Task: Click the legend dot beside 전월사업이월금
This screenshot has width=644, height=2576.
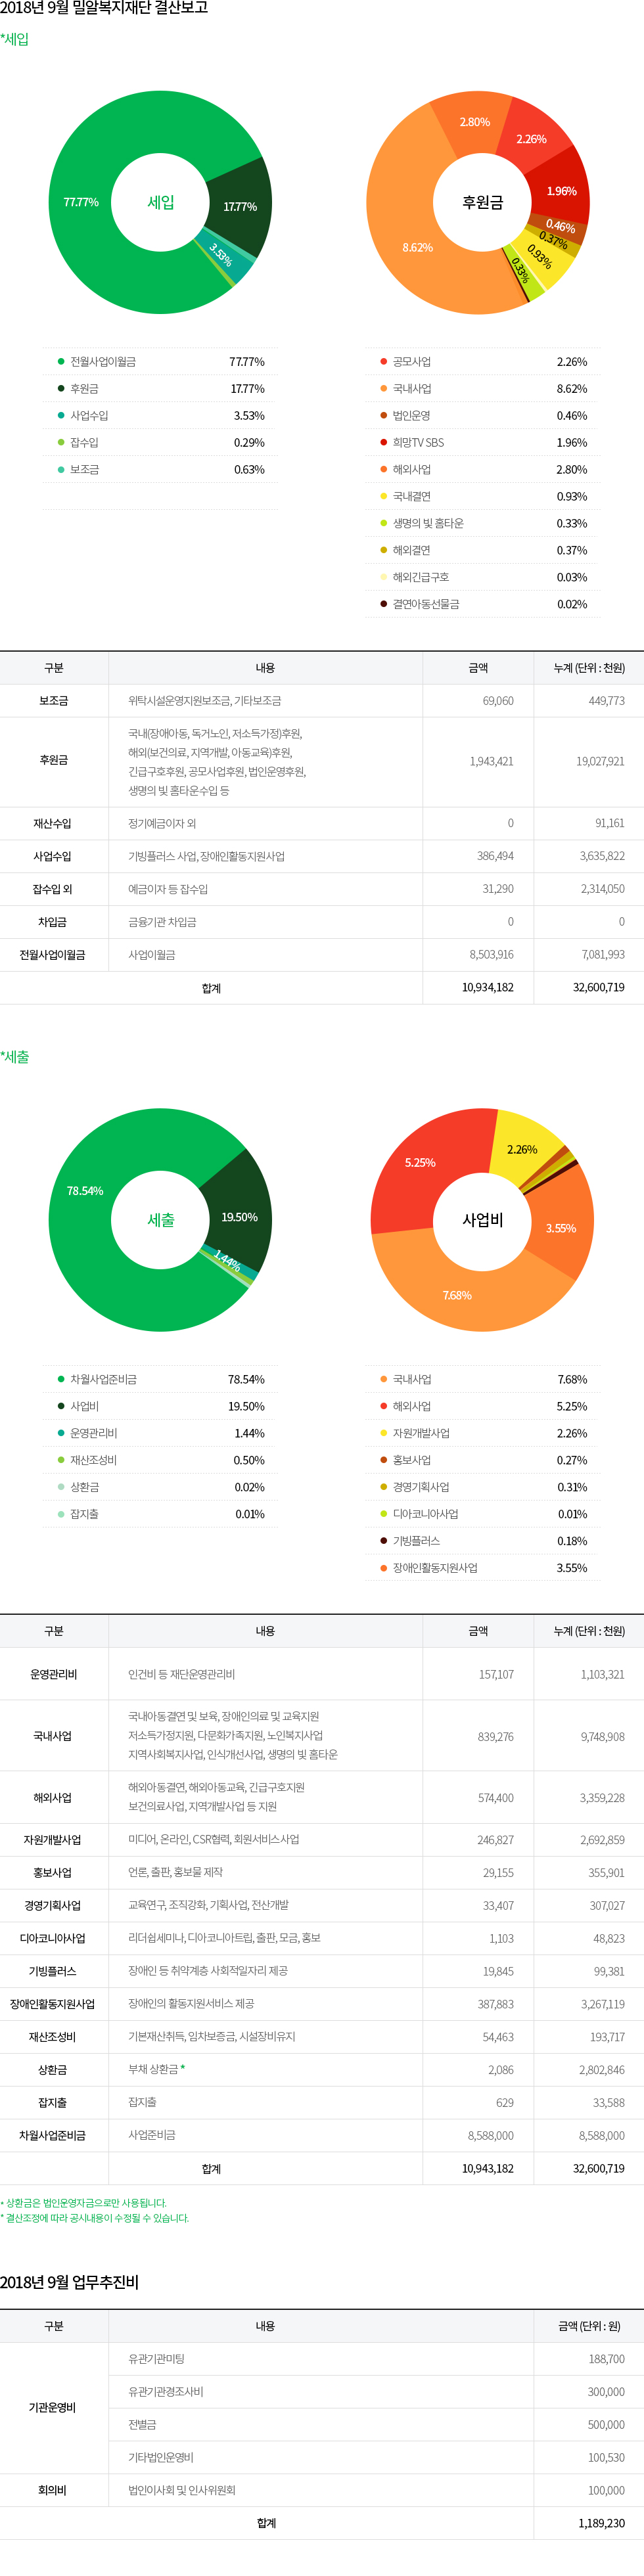Action: [x=61, y=362]
